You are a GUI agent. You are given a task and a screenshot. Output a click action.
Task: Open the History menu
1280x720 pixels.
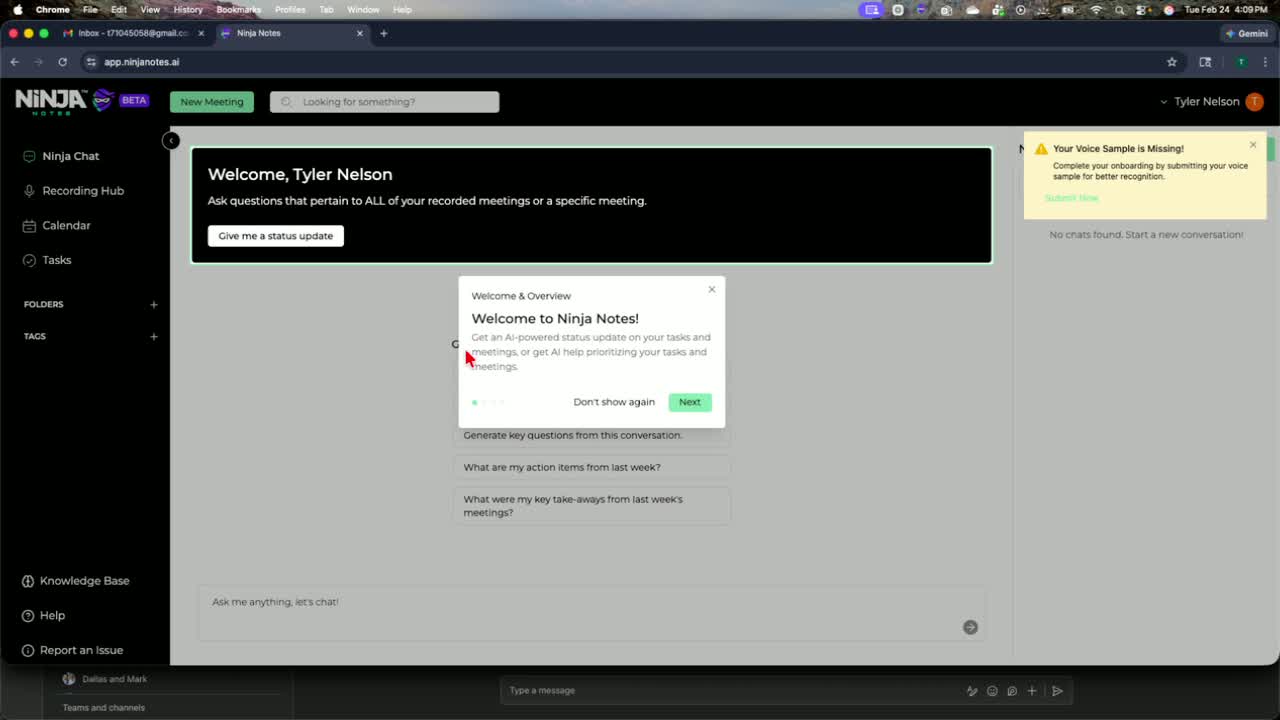tap(188, 9)
